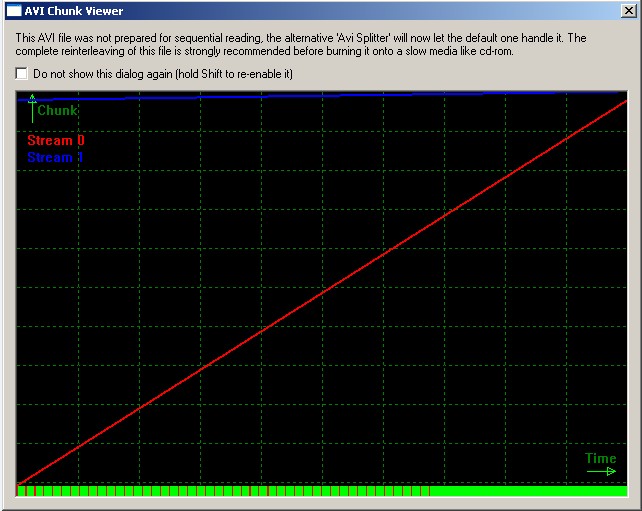Select the blue Stream 1 legend label
This screenshot has height=511, width=642.
[x=55, y=157]
